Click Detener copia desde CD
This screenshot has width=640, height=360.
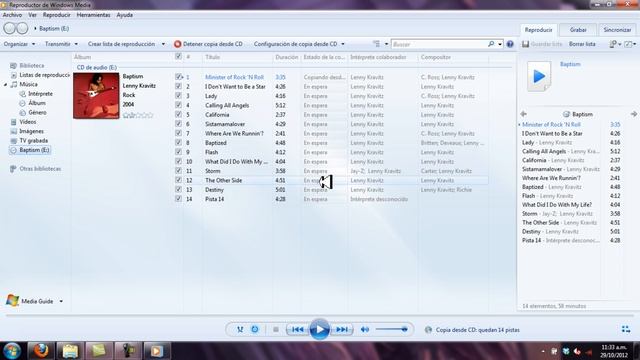[208, 44]
